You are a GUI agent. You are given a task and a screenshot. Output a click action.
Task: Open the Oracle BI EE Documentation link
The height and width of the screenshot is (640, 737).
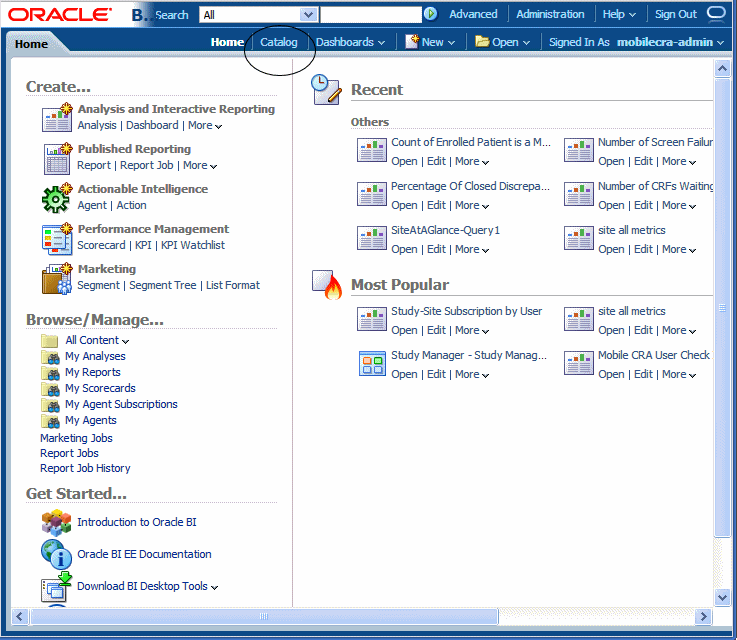pos(144,554)
